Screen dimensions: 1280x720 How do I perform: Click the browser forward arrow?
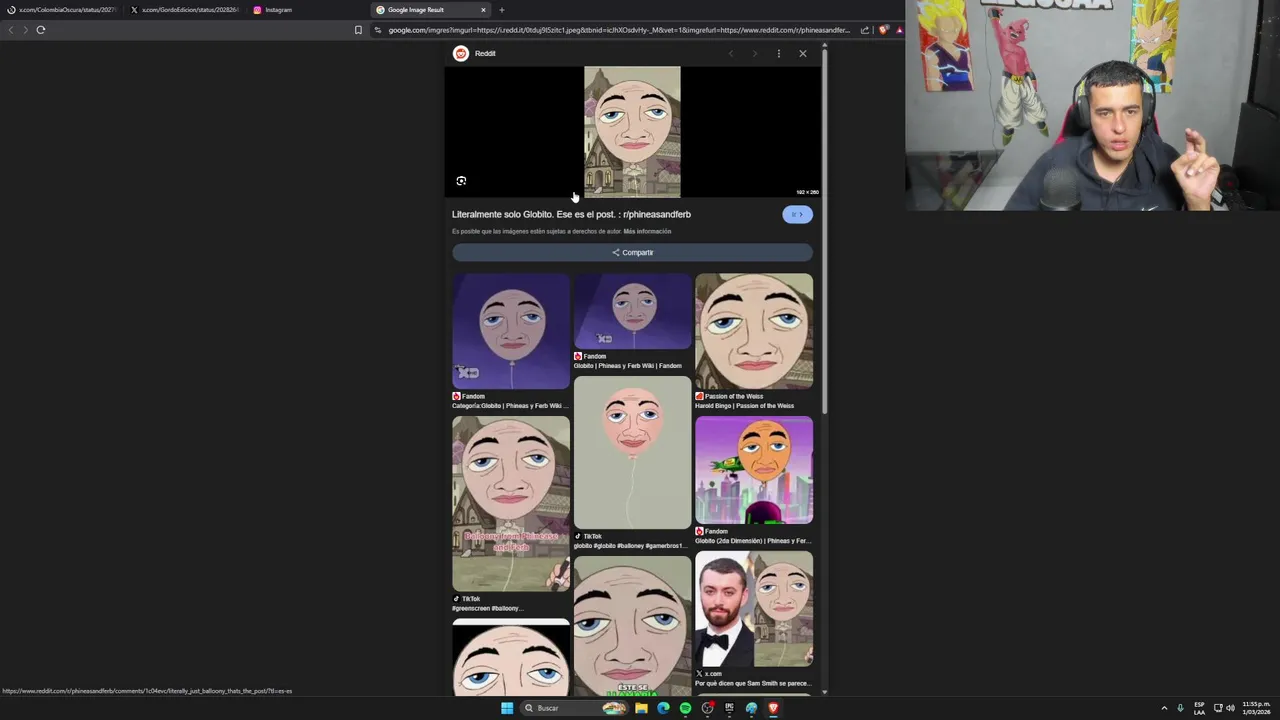26,30
